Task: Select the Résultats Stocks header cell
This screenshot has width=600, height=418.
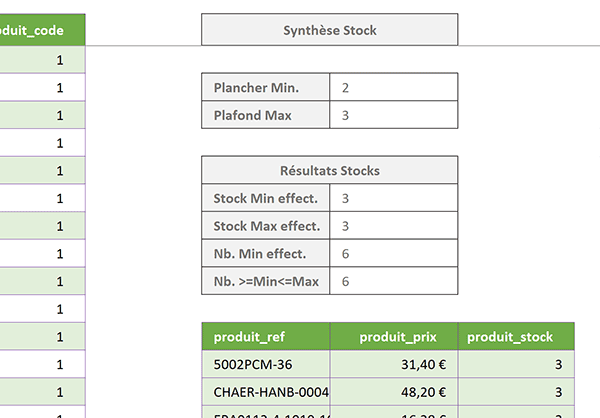Action: point(329,170)
